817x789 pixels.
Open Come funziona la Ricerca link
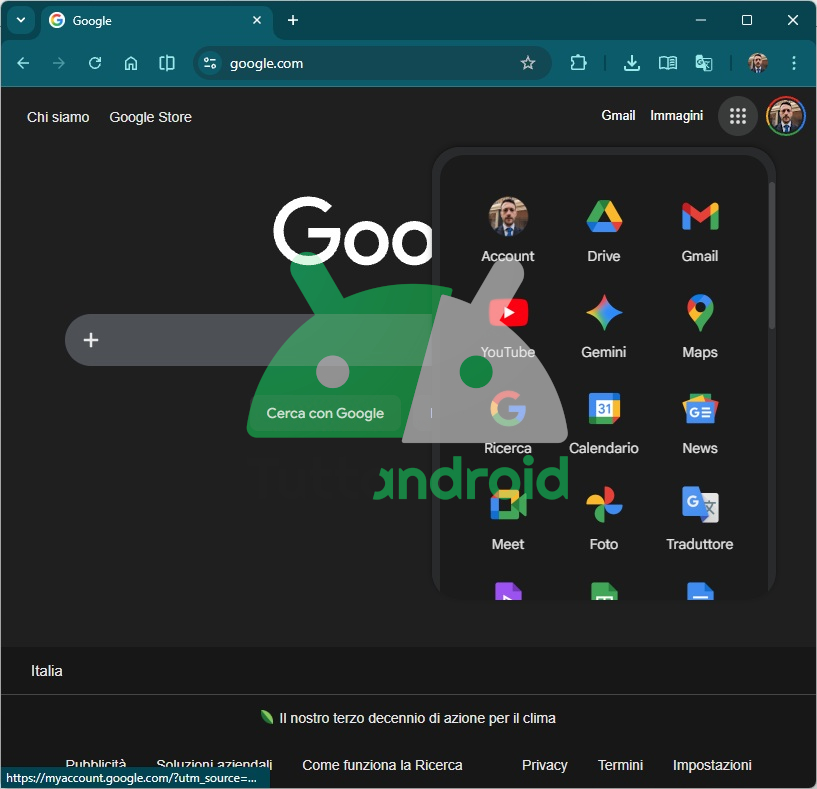(x=382, y=765)
